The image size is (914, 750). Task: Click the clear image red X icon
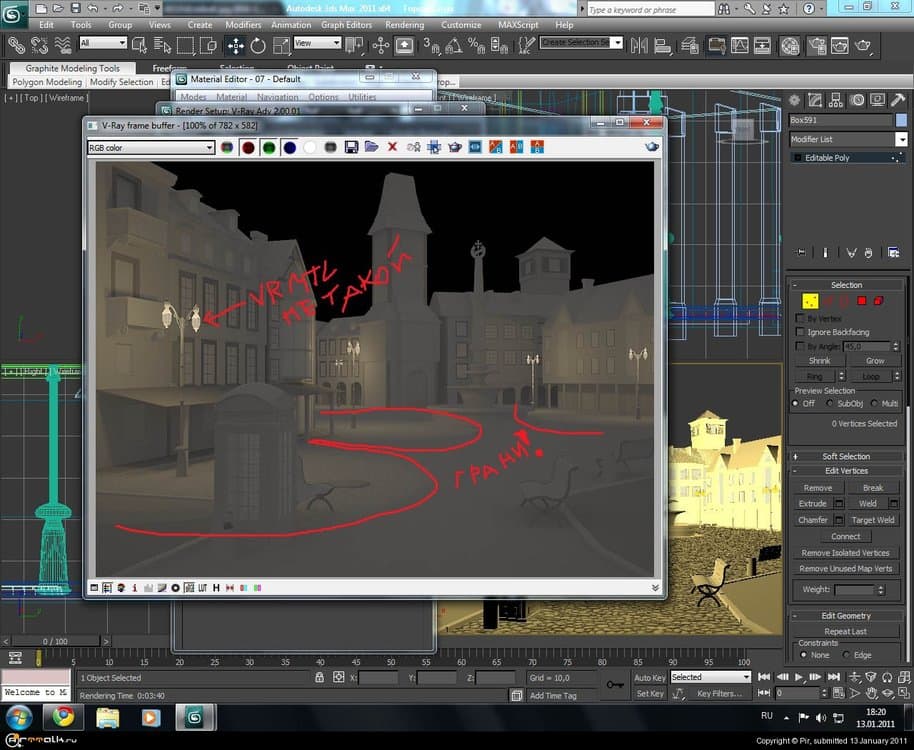[x=392, y=147]
